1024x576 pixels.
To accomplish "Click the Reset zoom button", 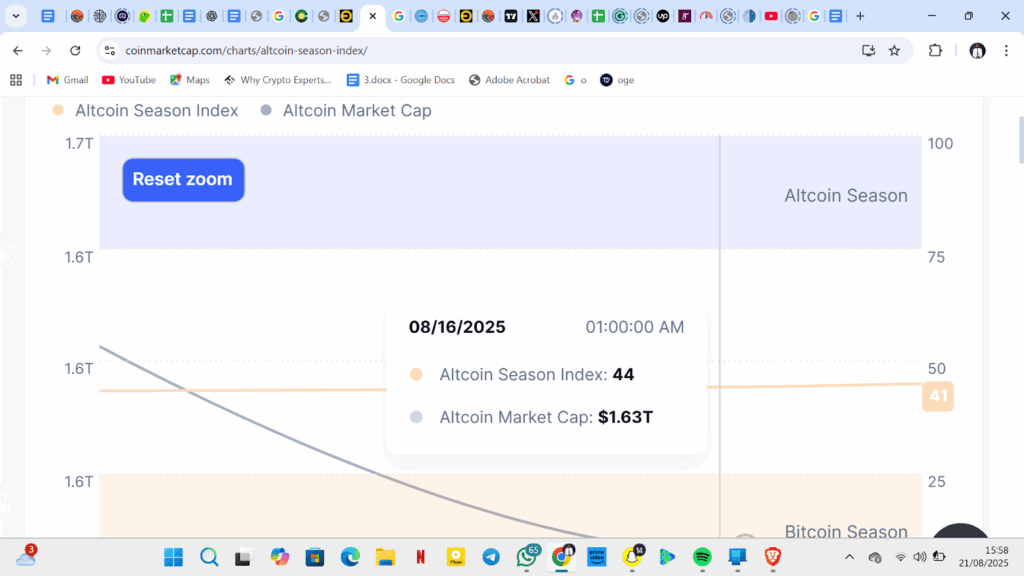I will [183, 180].
